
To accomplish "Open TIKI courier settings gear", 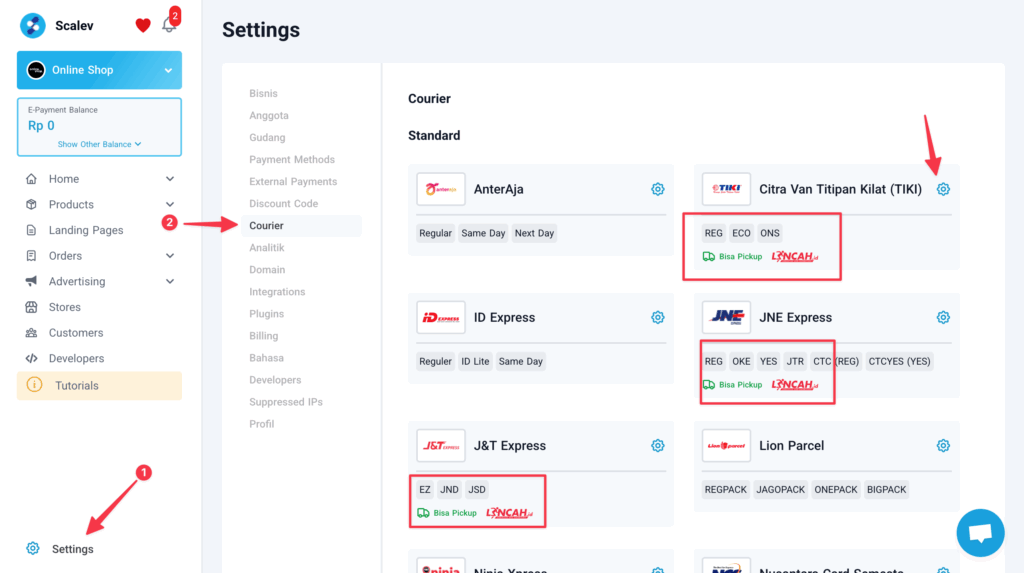I will 943,189.
